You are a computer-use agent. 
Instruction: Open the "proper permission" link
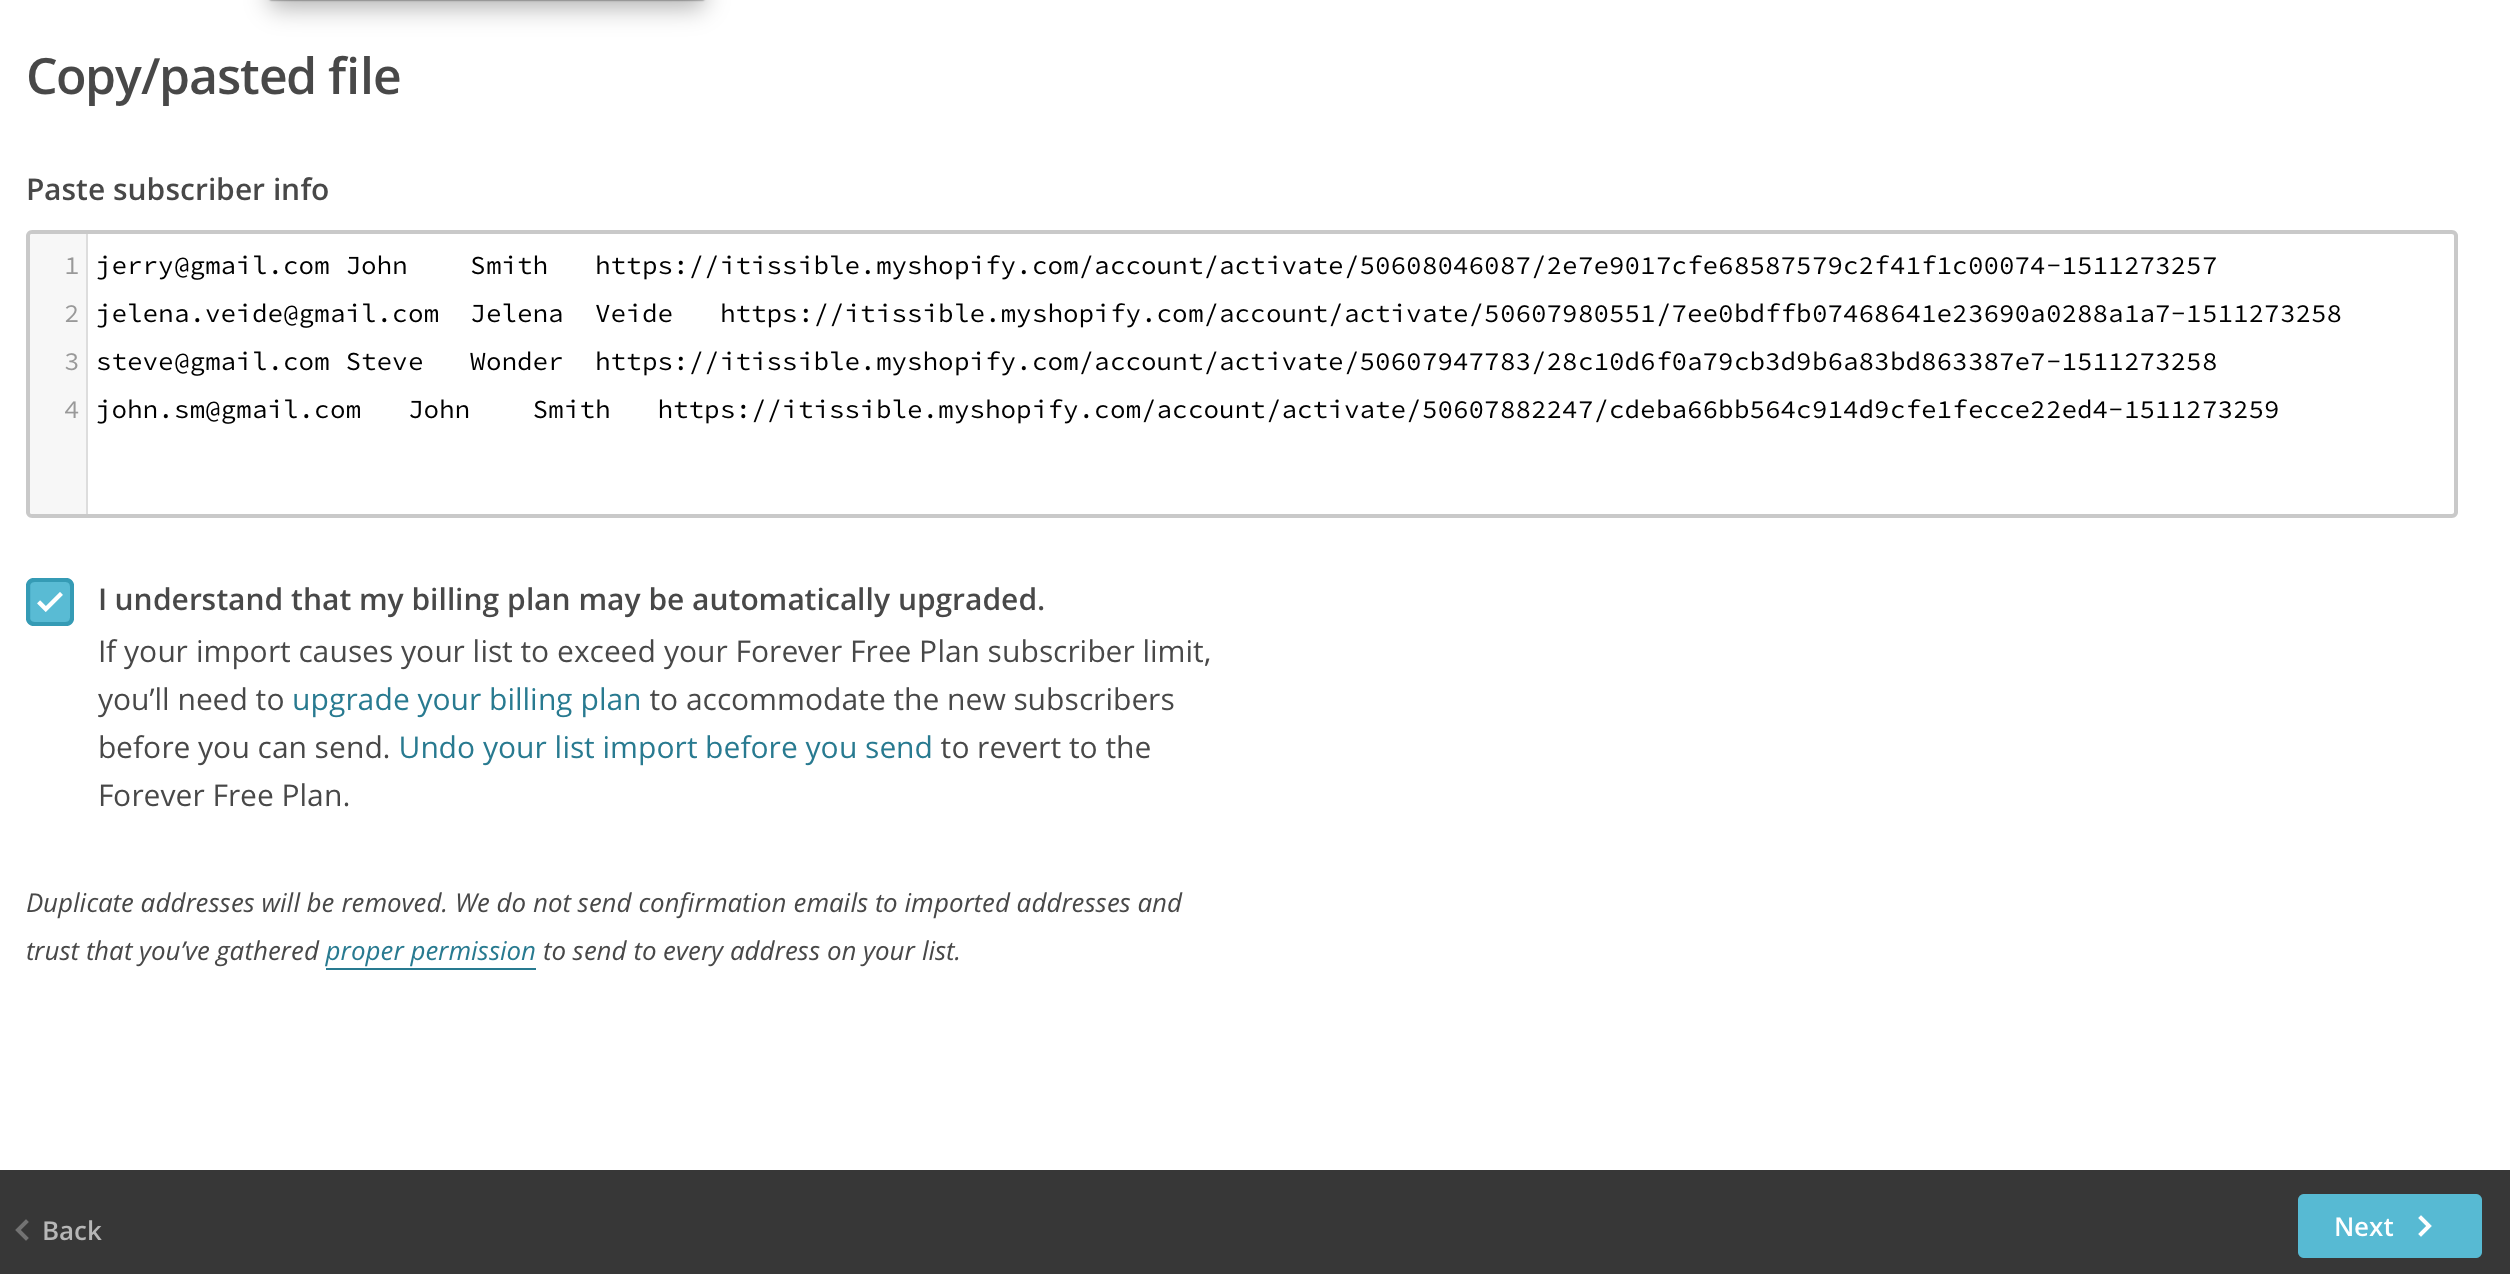[430, 951]
